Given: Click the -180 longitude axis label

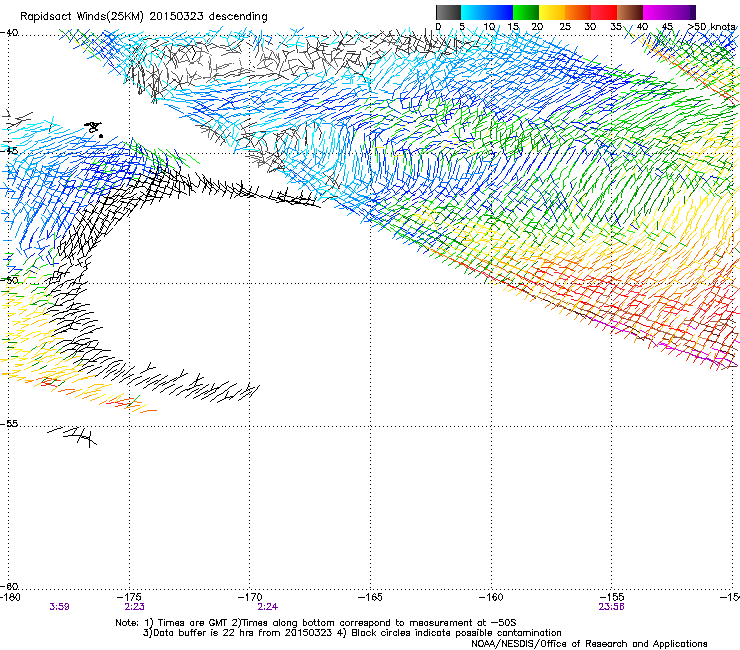Looking at the screenshot, I should point(10,597).
